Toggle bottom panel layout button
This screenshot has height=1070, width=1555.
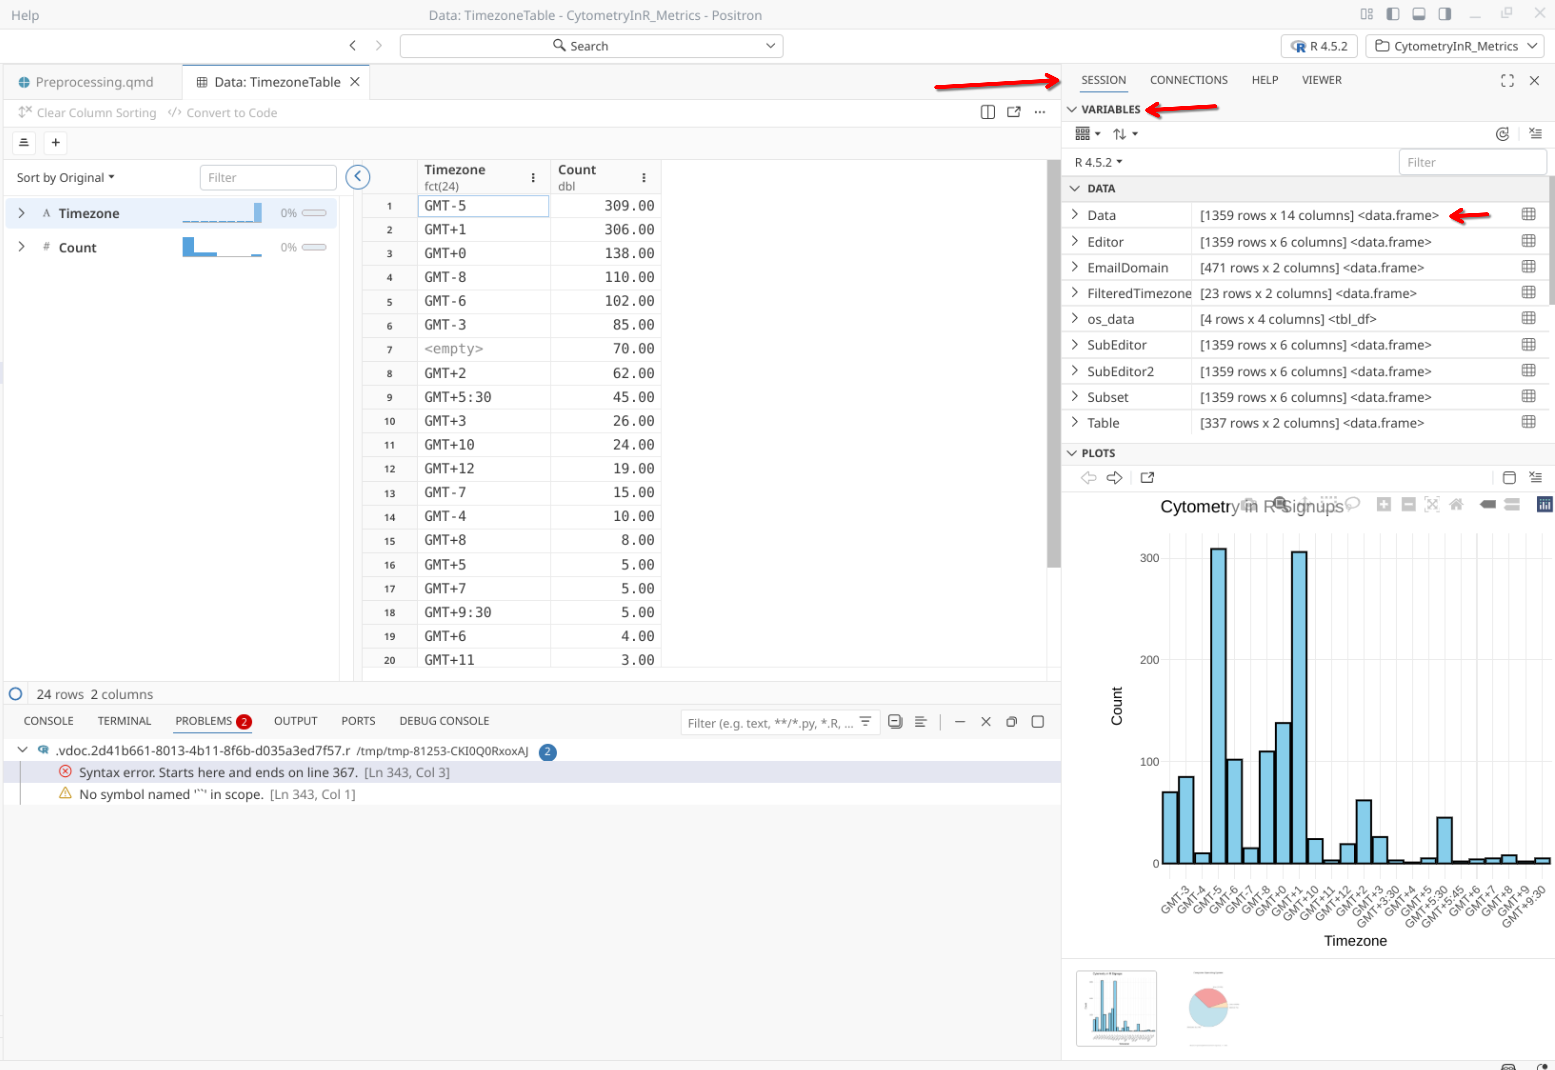1419,14
